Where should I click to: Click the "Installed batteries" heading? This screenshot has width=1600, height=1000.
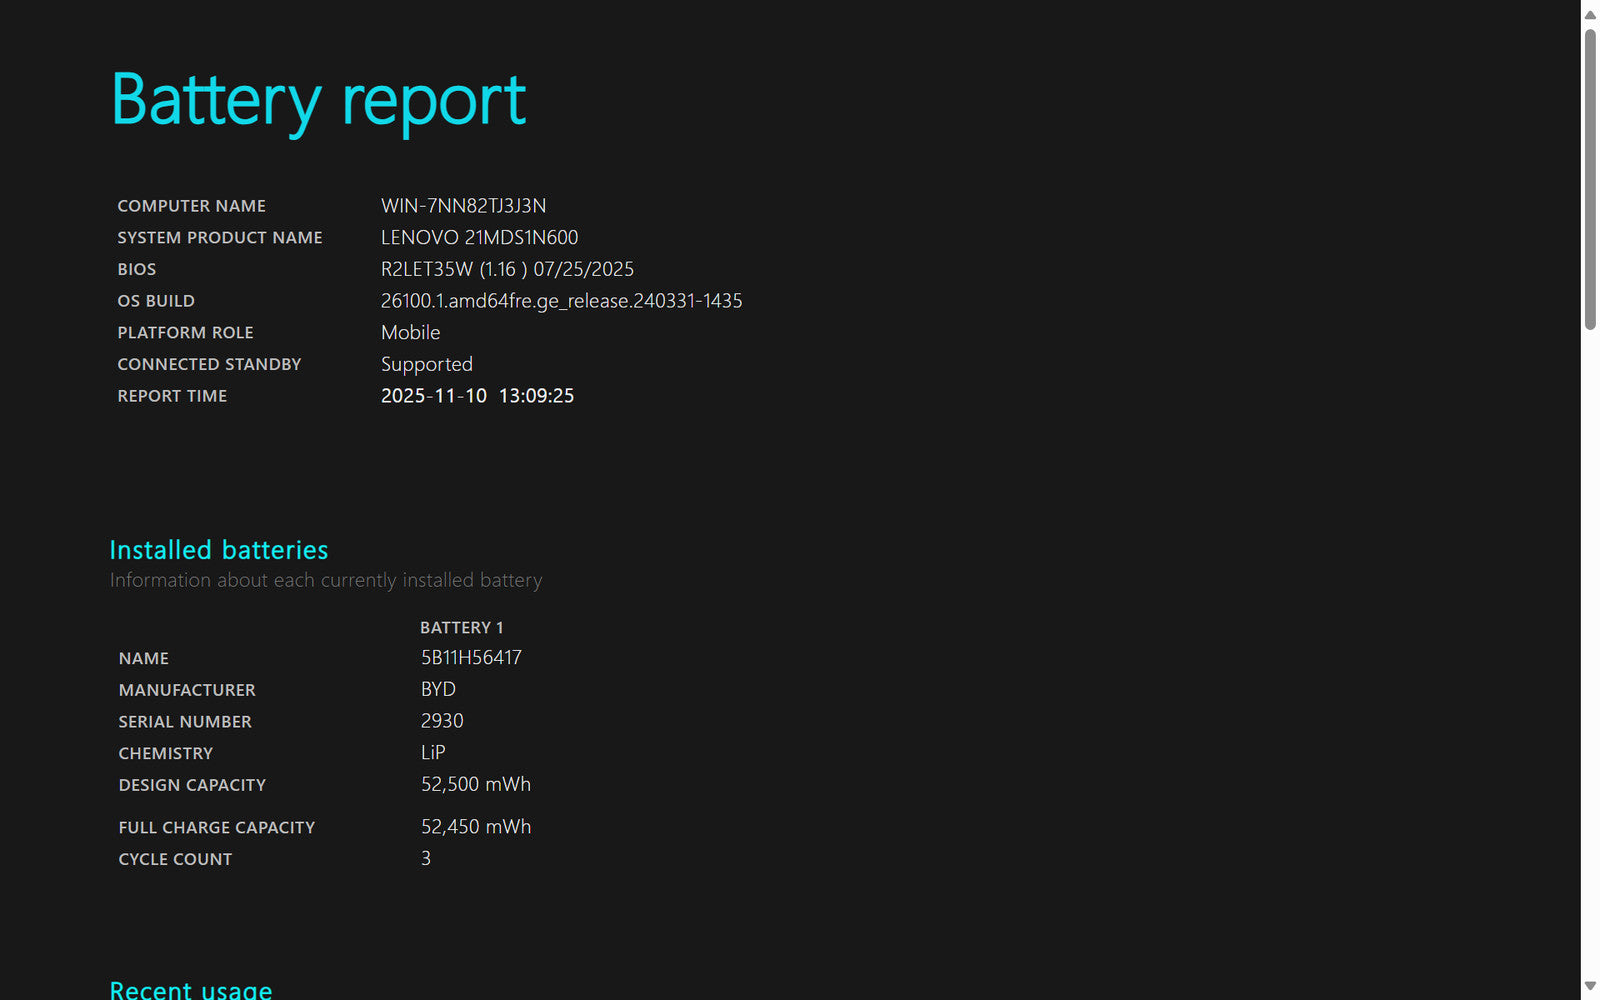[x=218, y=550]
